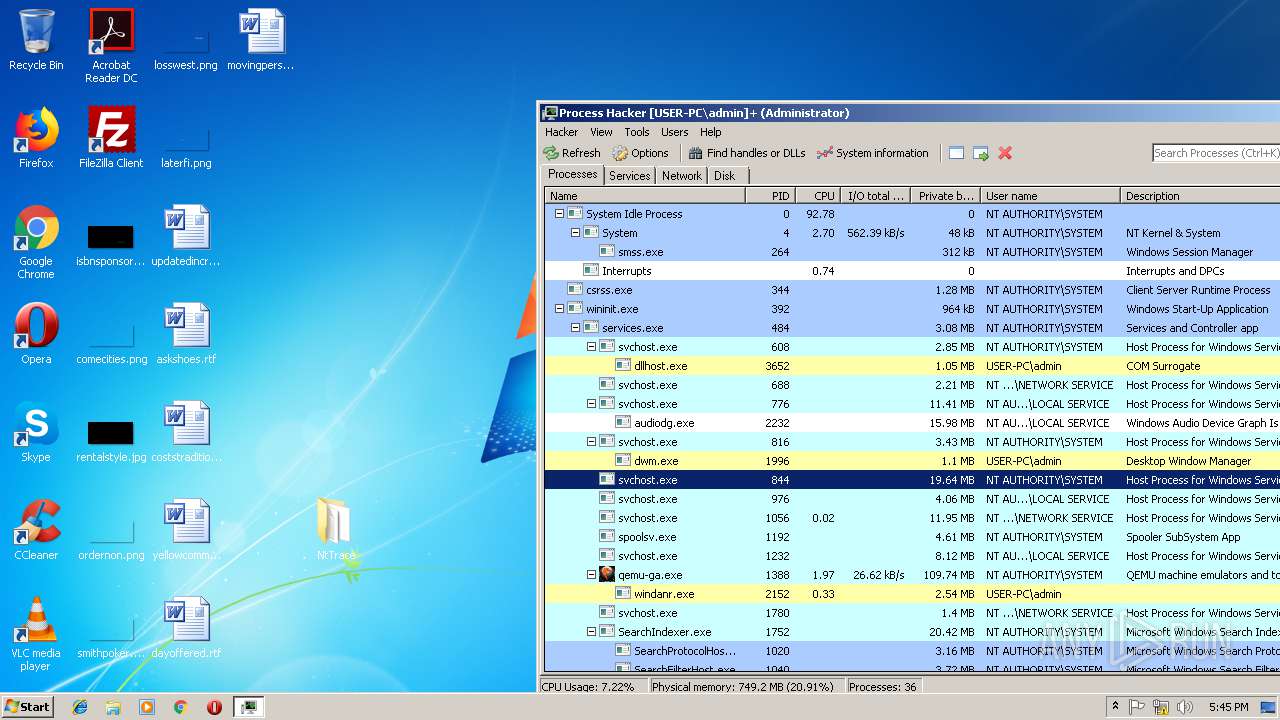The height and width of the screenshot is (720, 1280).
Task: Open the View menu
Action: [601, 132]
